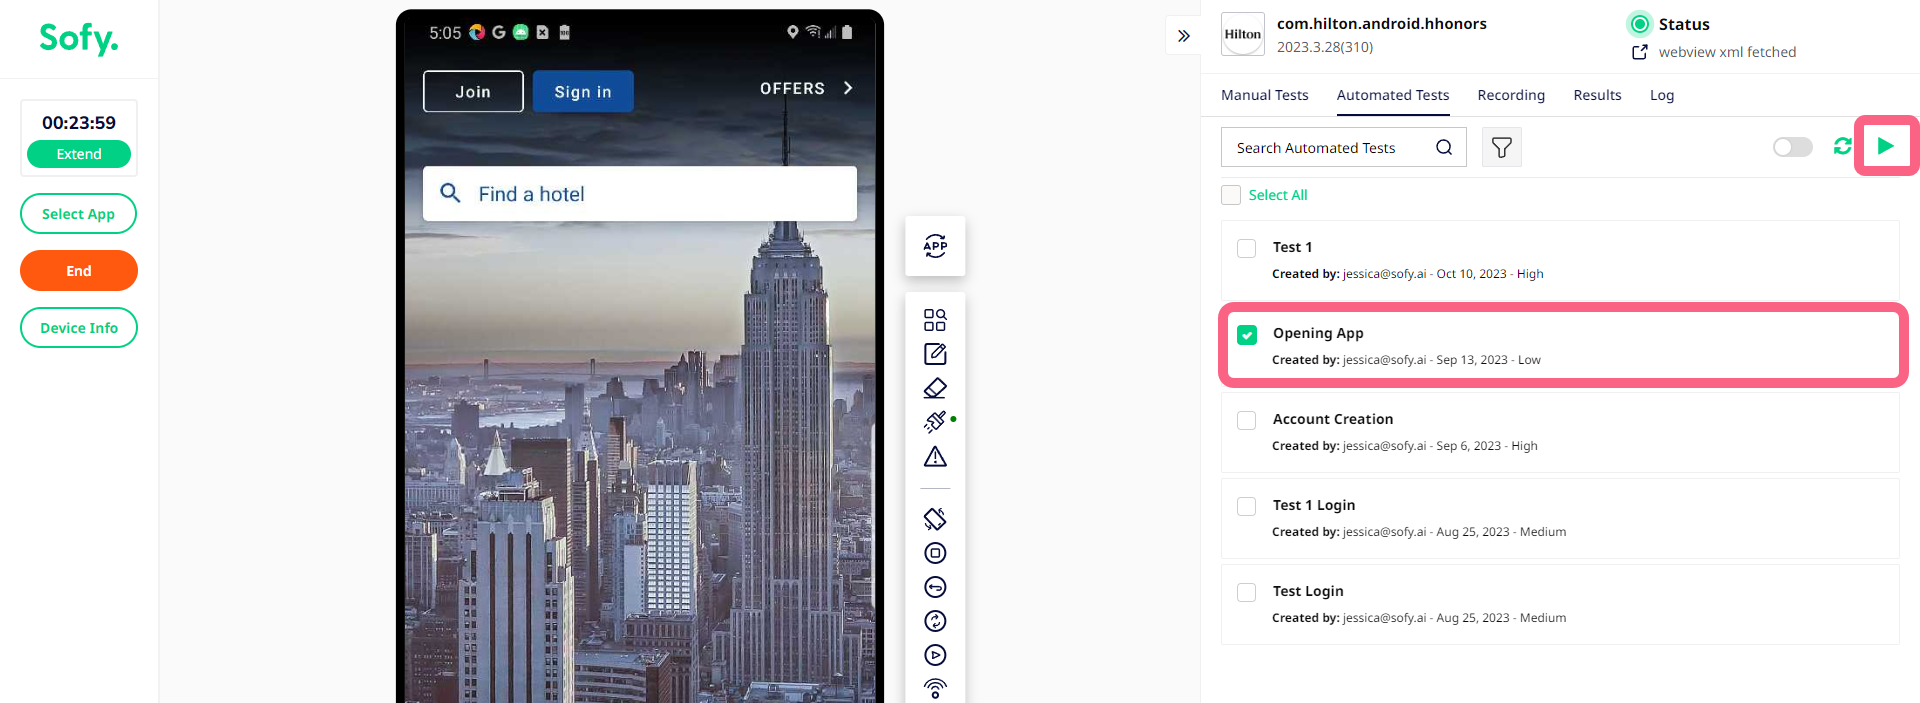Screen dimensions: 1920x703
Task: Click the search magnifier in Automated Tests field
Action: point(1444,147)
